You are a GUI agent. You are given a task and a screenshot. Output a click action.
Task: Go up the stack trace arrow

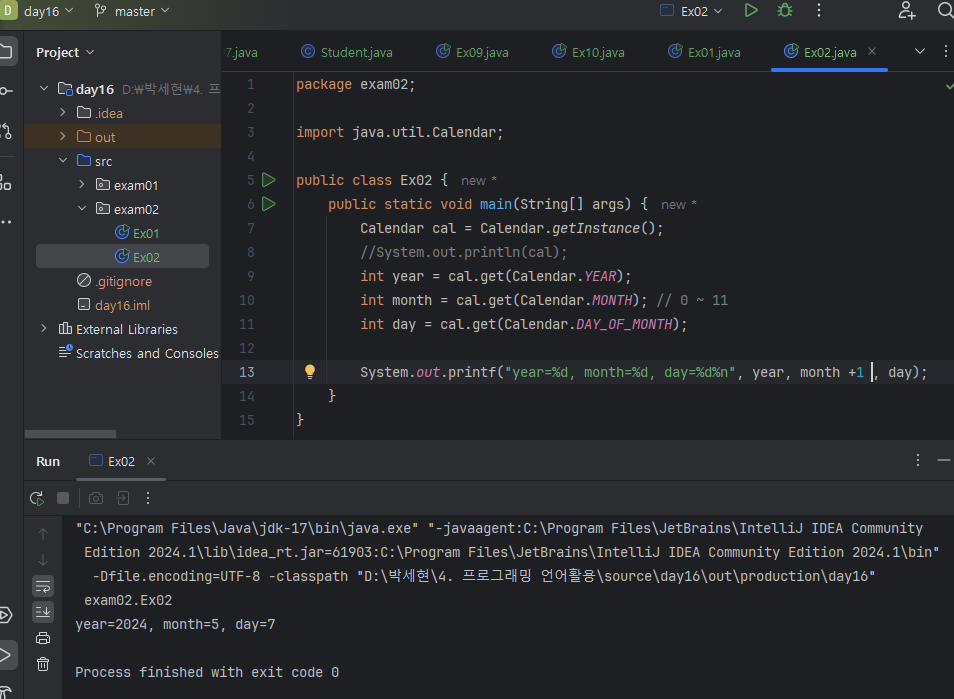tap(43, 534)
